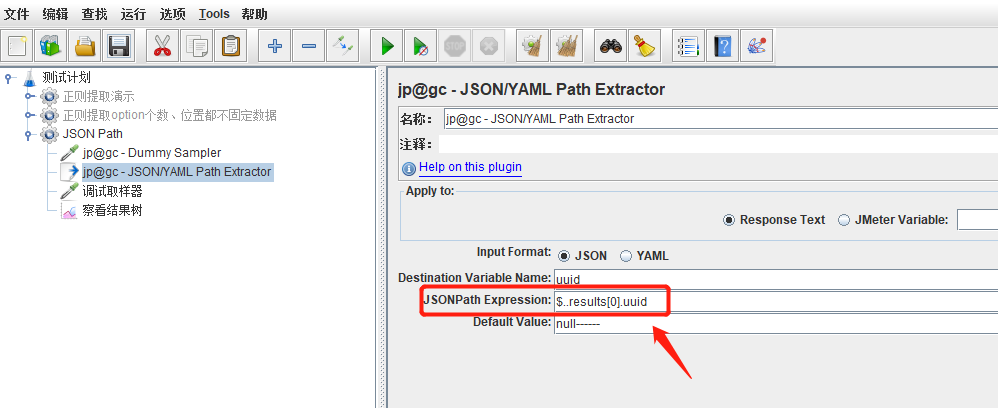
Task: Select jp@gc - Dummy Sampler
Action: click(x=151, y=153)
